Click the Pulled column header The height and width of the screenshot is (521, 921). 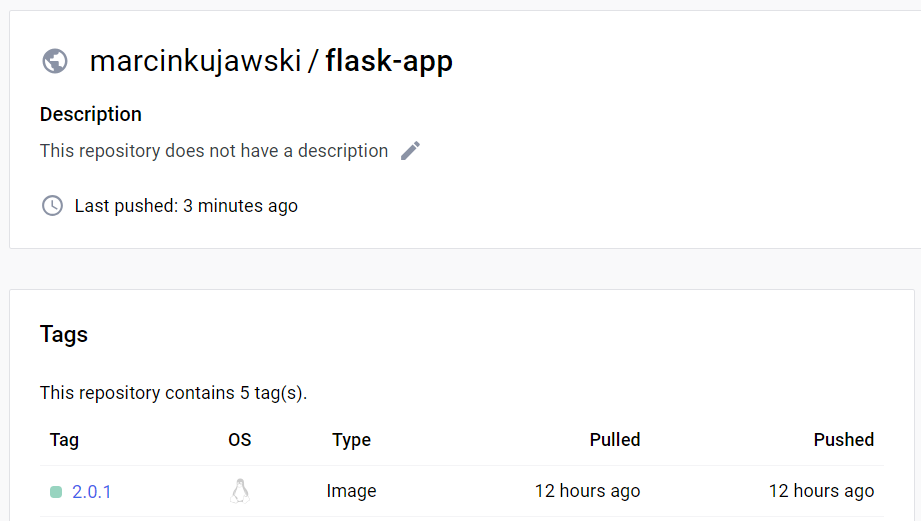pyautogui.click(x=615, y=440)
